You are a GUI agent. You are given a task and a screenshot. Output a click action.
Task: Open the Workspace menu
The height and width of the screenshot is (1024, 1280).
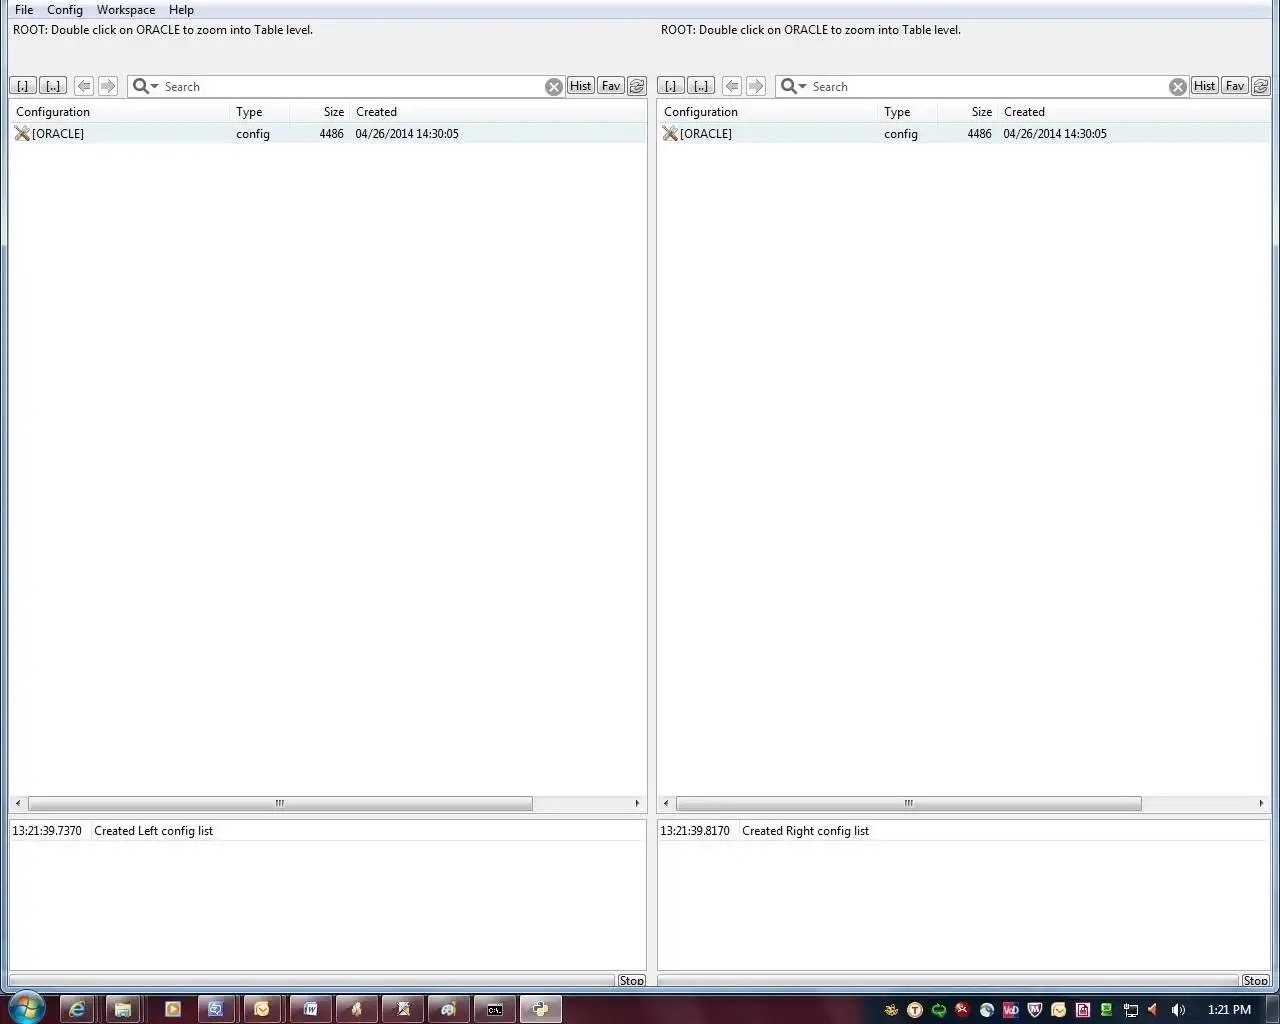tap(126, 10)
